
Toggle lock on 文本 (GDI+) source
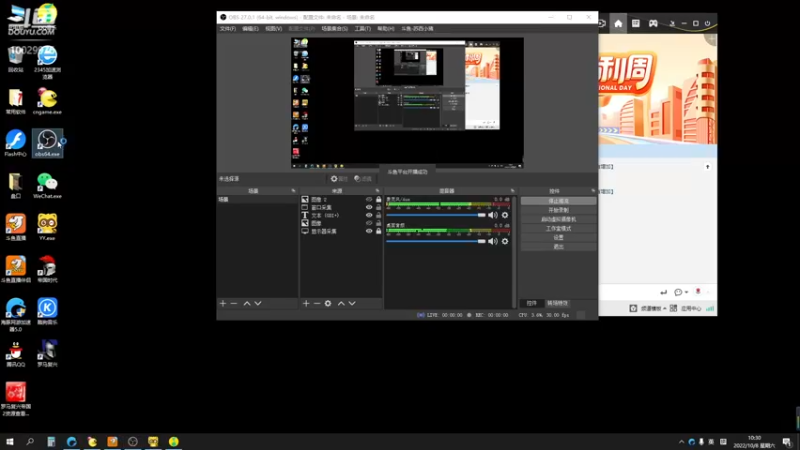[379, 215]
